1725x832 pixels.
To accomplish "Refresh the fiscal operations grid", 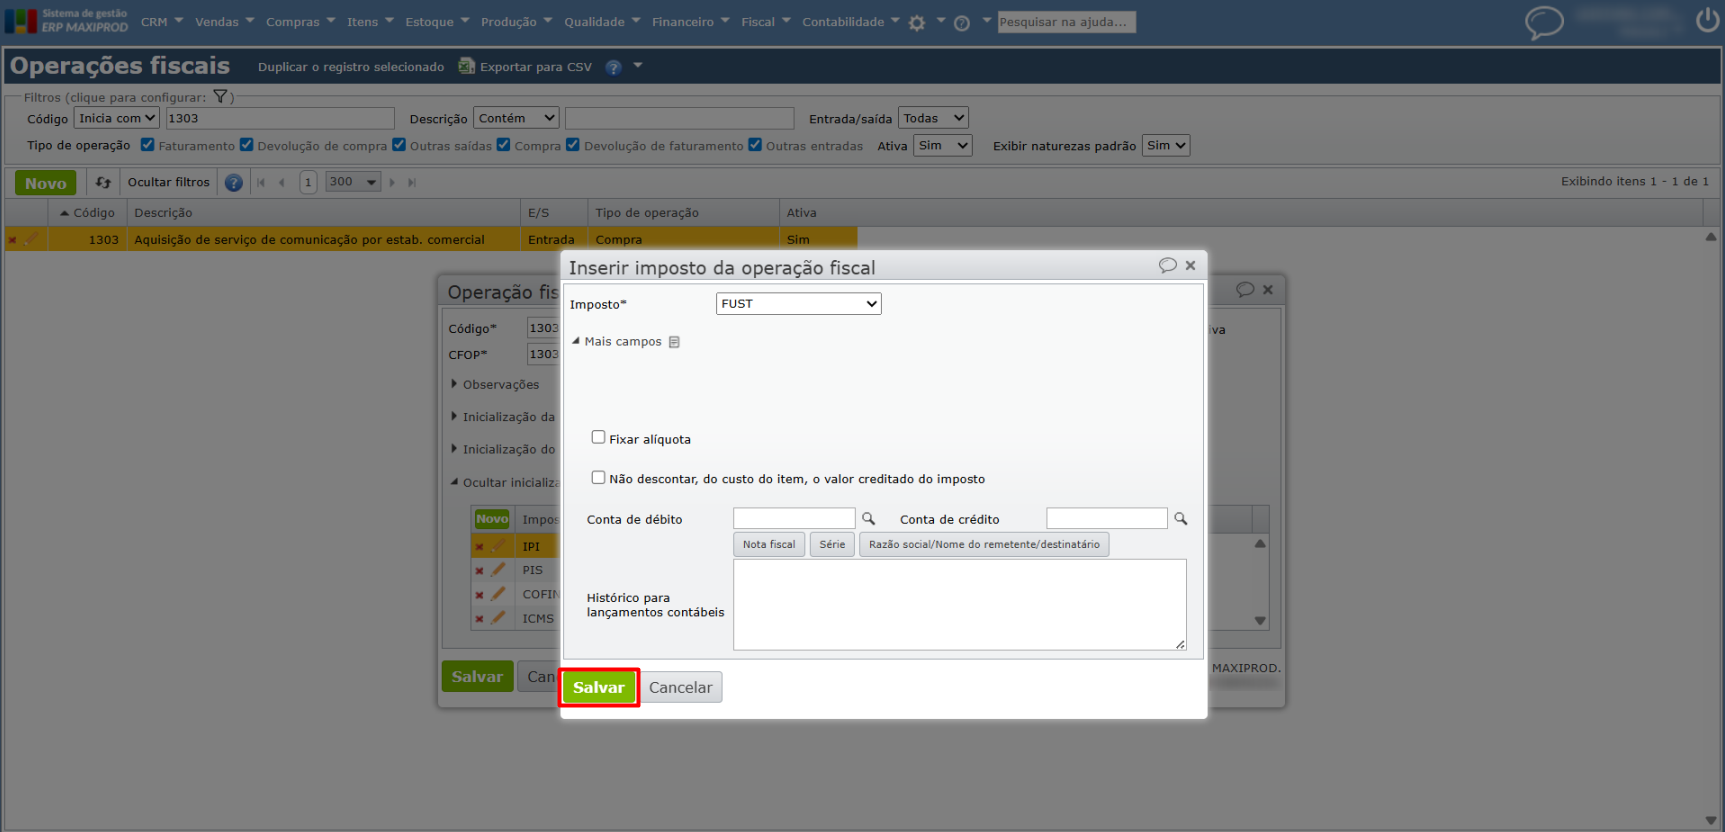I will [x=103, y=182].
